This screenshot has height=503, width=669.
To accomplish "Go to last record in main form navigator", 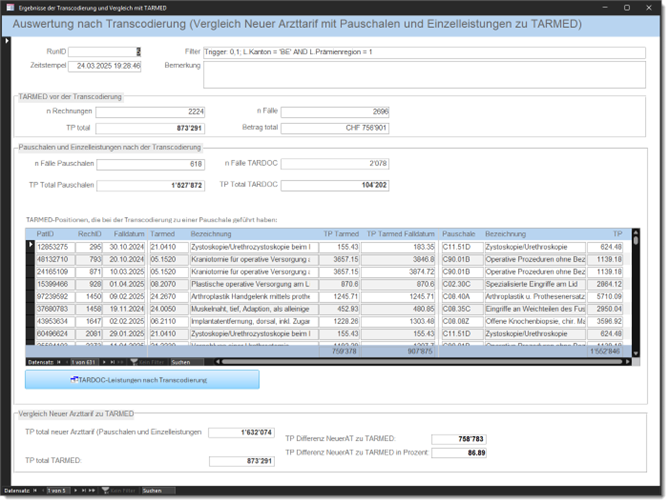I will tap(84, 491).
